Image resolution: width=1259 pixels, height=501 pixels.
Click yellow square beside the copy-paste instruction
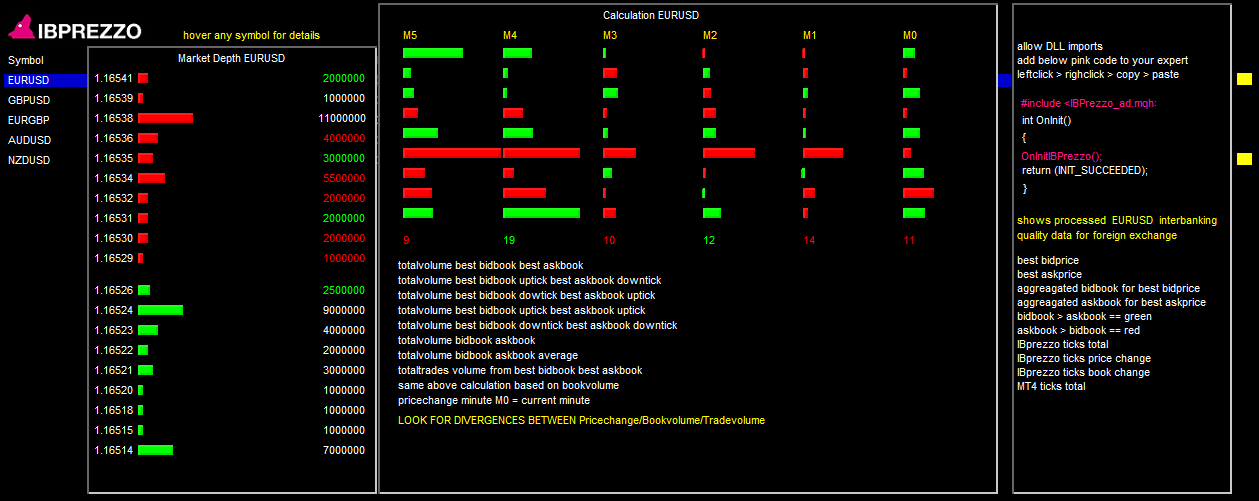pos(1244,79)
